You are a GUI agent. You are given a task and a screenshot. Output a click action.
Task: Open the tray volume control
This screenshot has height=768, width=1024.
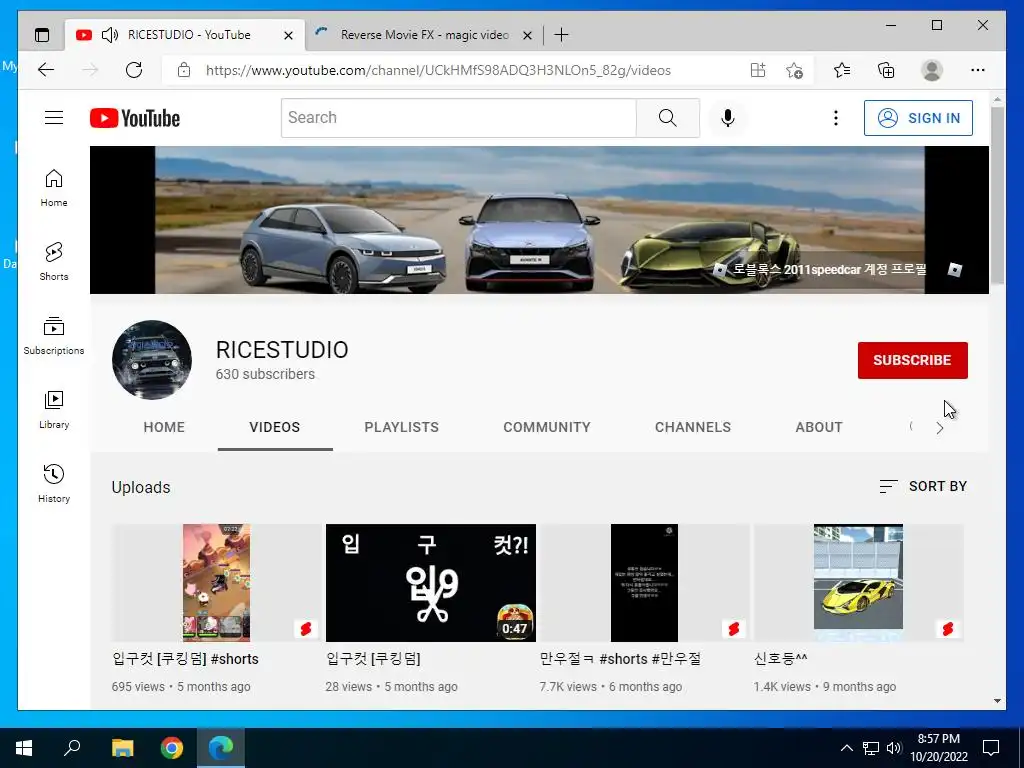893,748
